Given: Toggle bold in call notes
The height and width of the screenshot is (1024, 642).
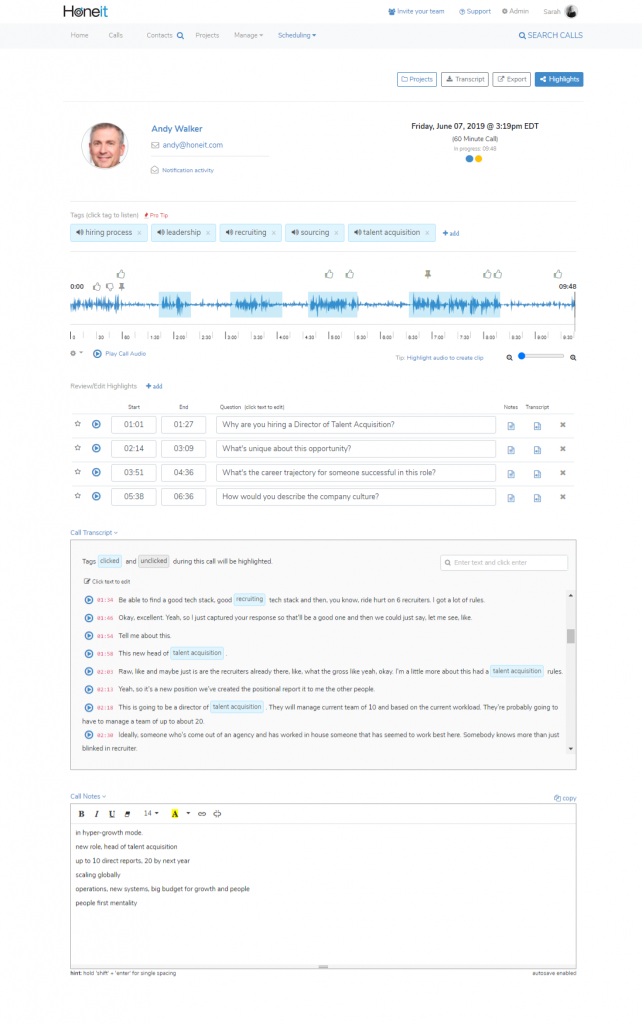Looking at the screenshot, I should pyautogui.click(x=82, y=814).
